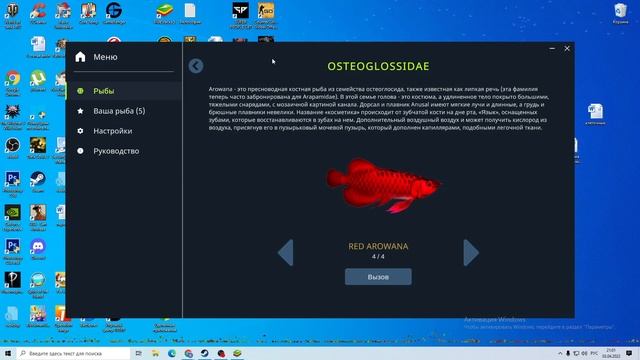Click the Arowana description paragraph
The height and width of the screenshot is (360, 640).
point(378,108)
